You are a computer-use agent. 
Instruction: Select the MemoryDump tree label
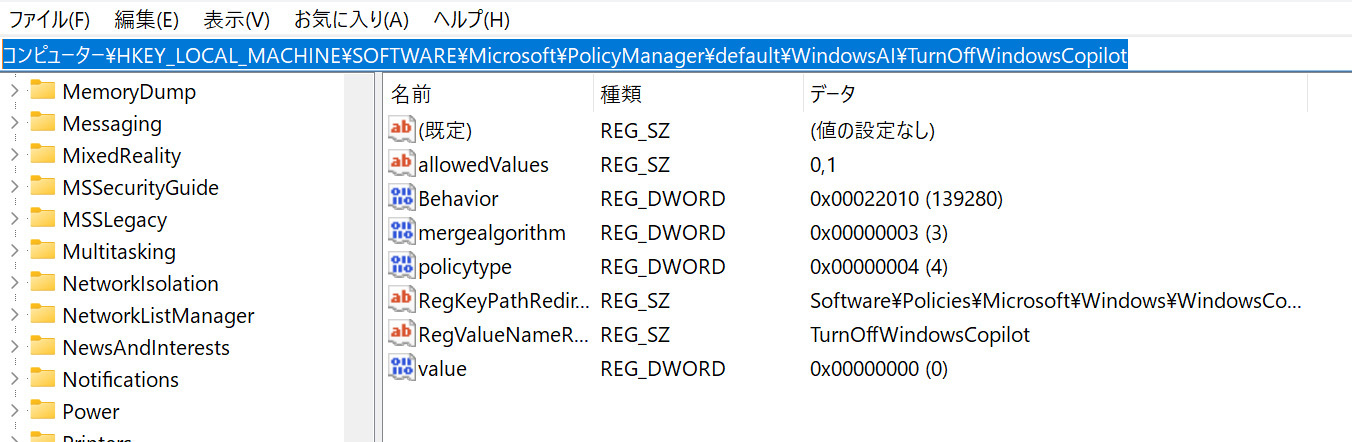point(129,92)
